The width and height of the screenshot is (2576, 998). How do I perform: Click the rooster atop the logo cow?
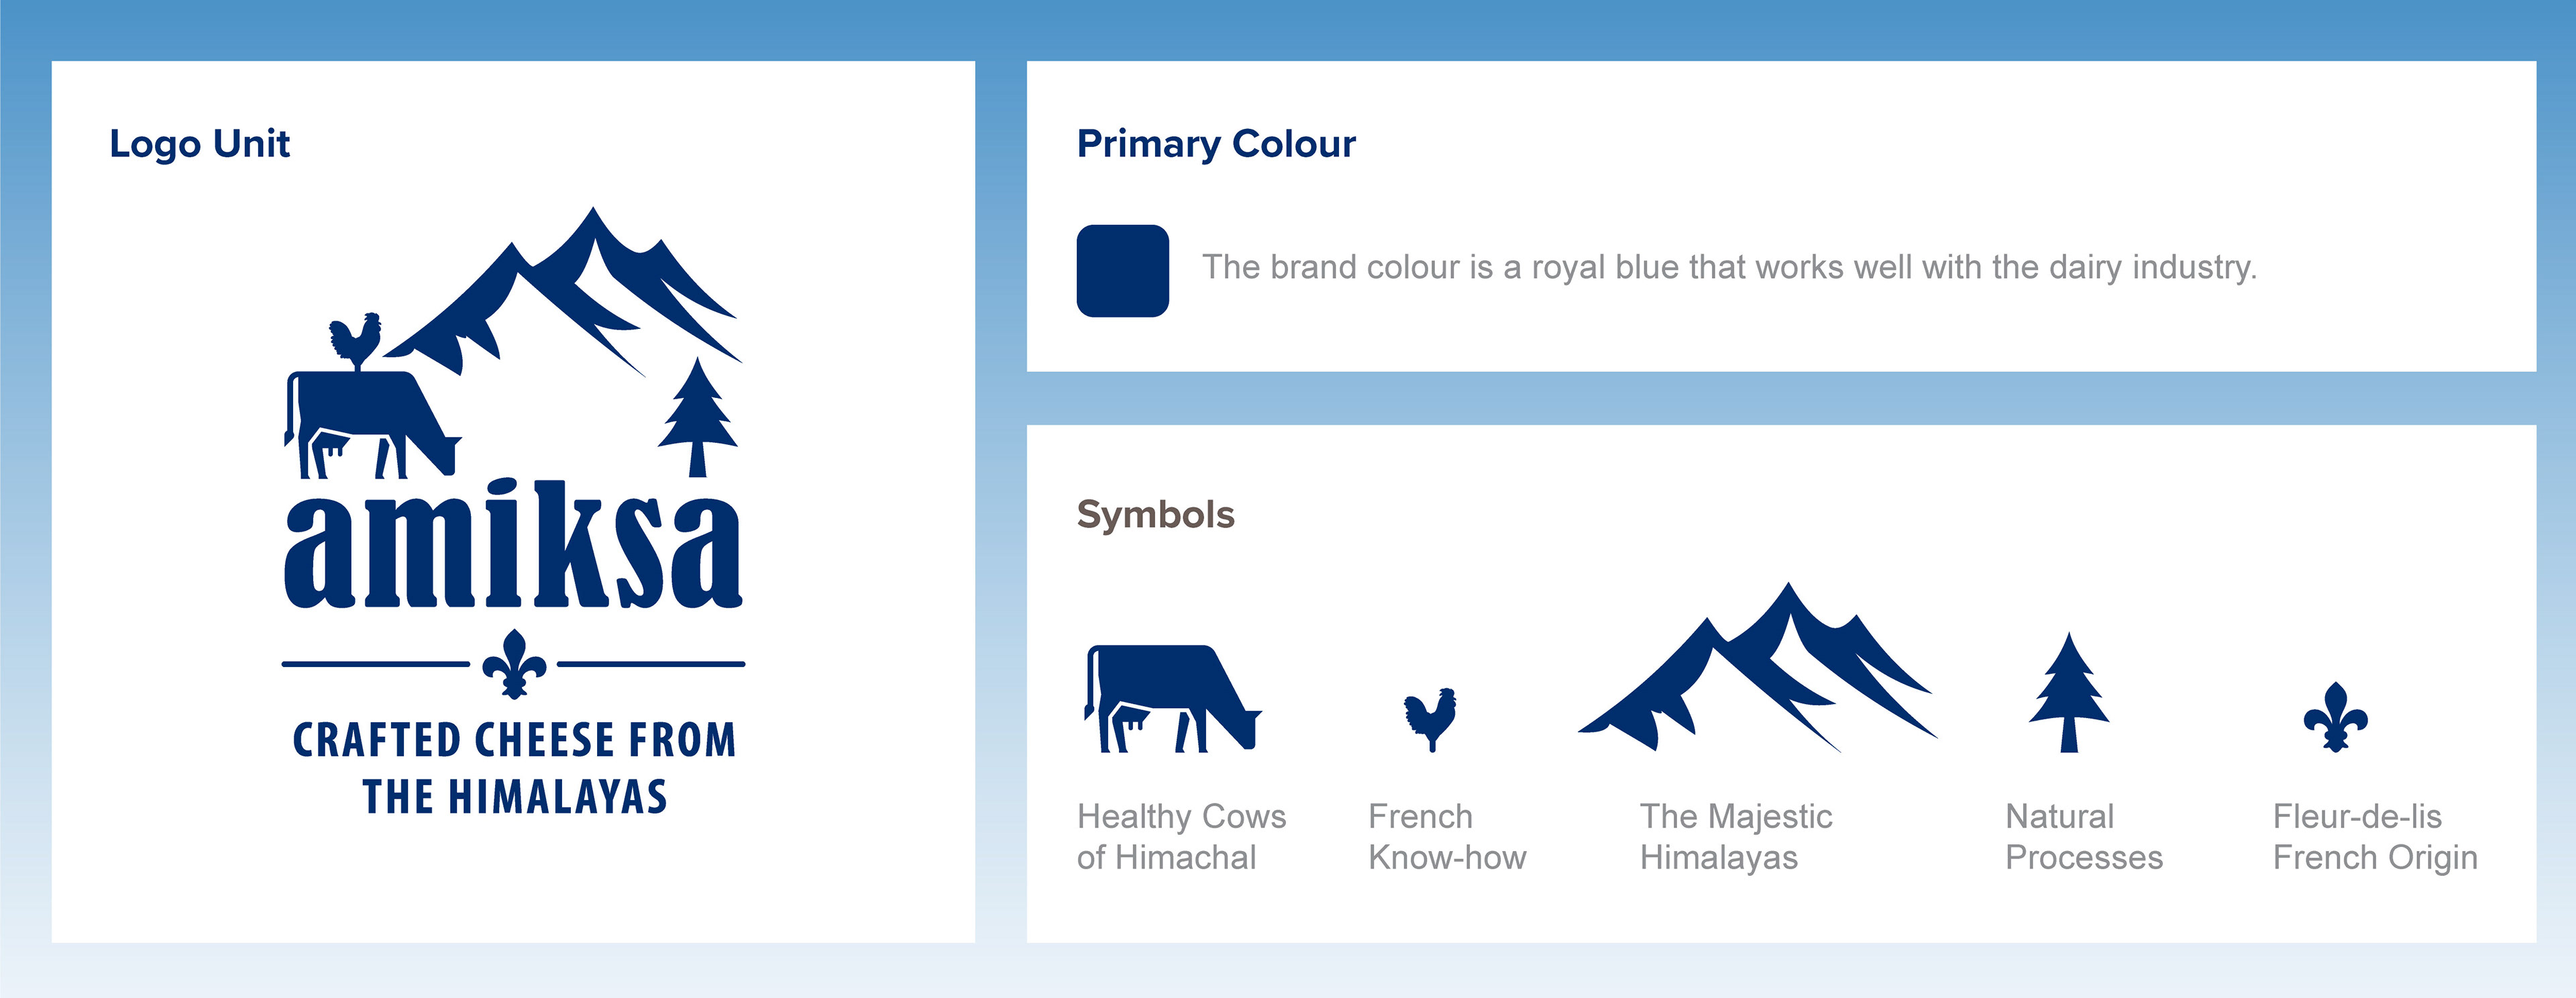coord(355,341)
